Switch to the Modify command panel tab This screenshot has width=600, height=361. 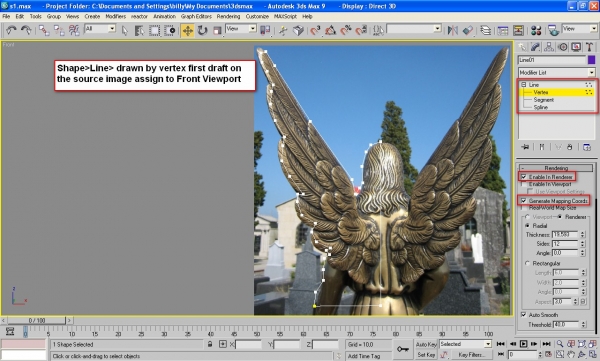tap(535, 47)
